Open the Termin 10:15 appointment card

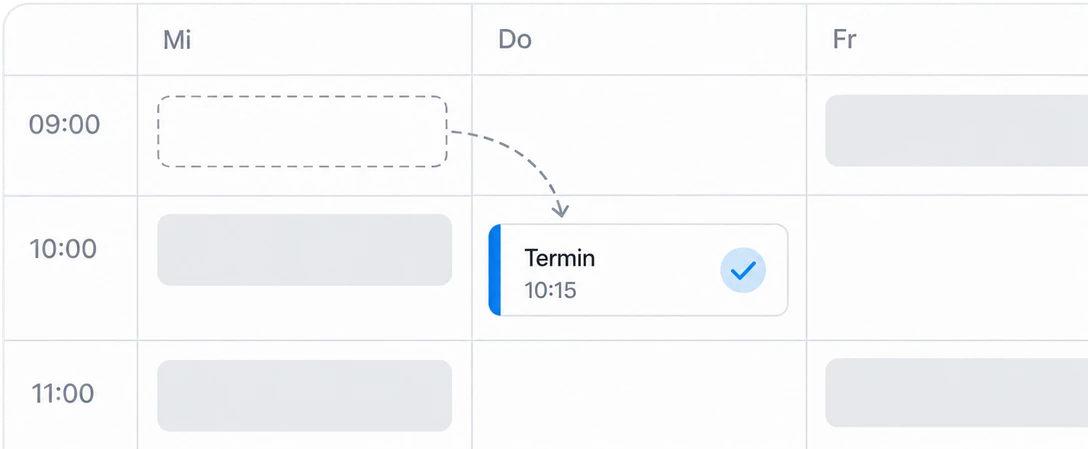coord(638,270)
